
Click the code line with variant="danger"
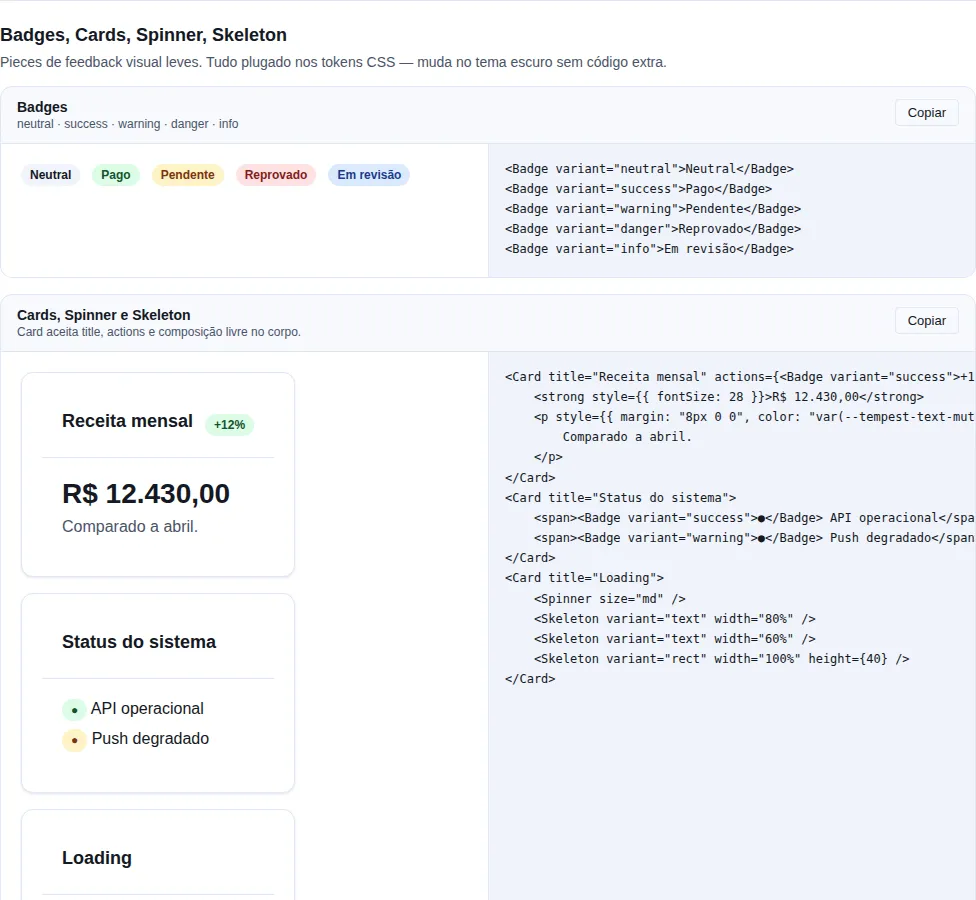pyautogui.click(x=653, y=228)
